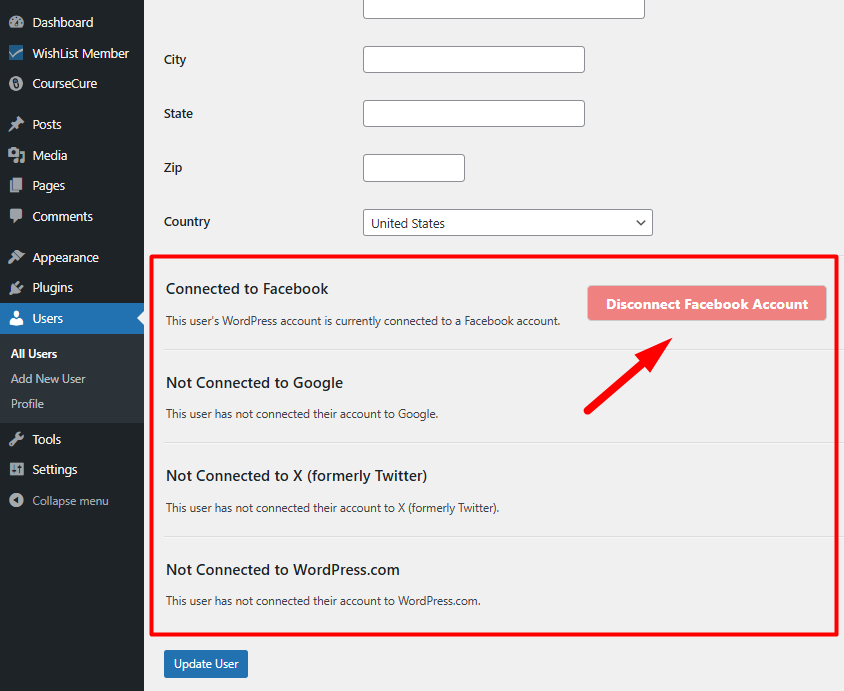Click the State field label
This screenshot has width=844, height=691.
point(178,114)
